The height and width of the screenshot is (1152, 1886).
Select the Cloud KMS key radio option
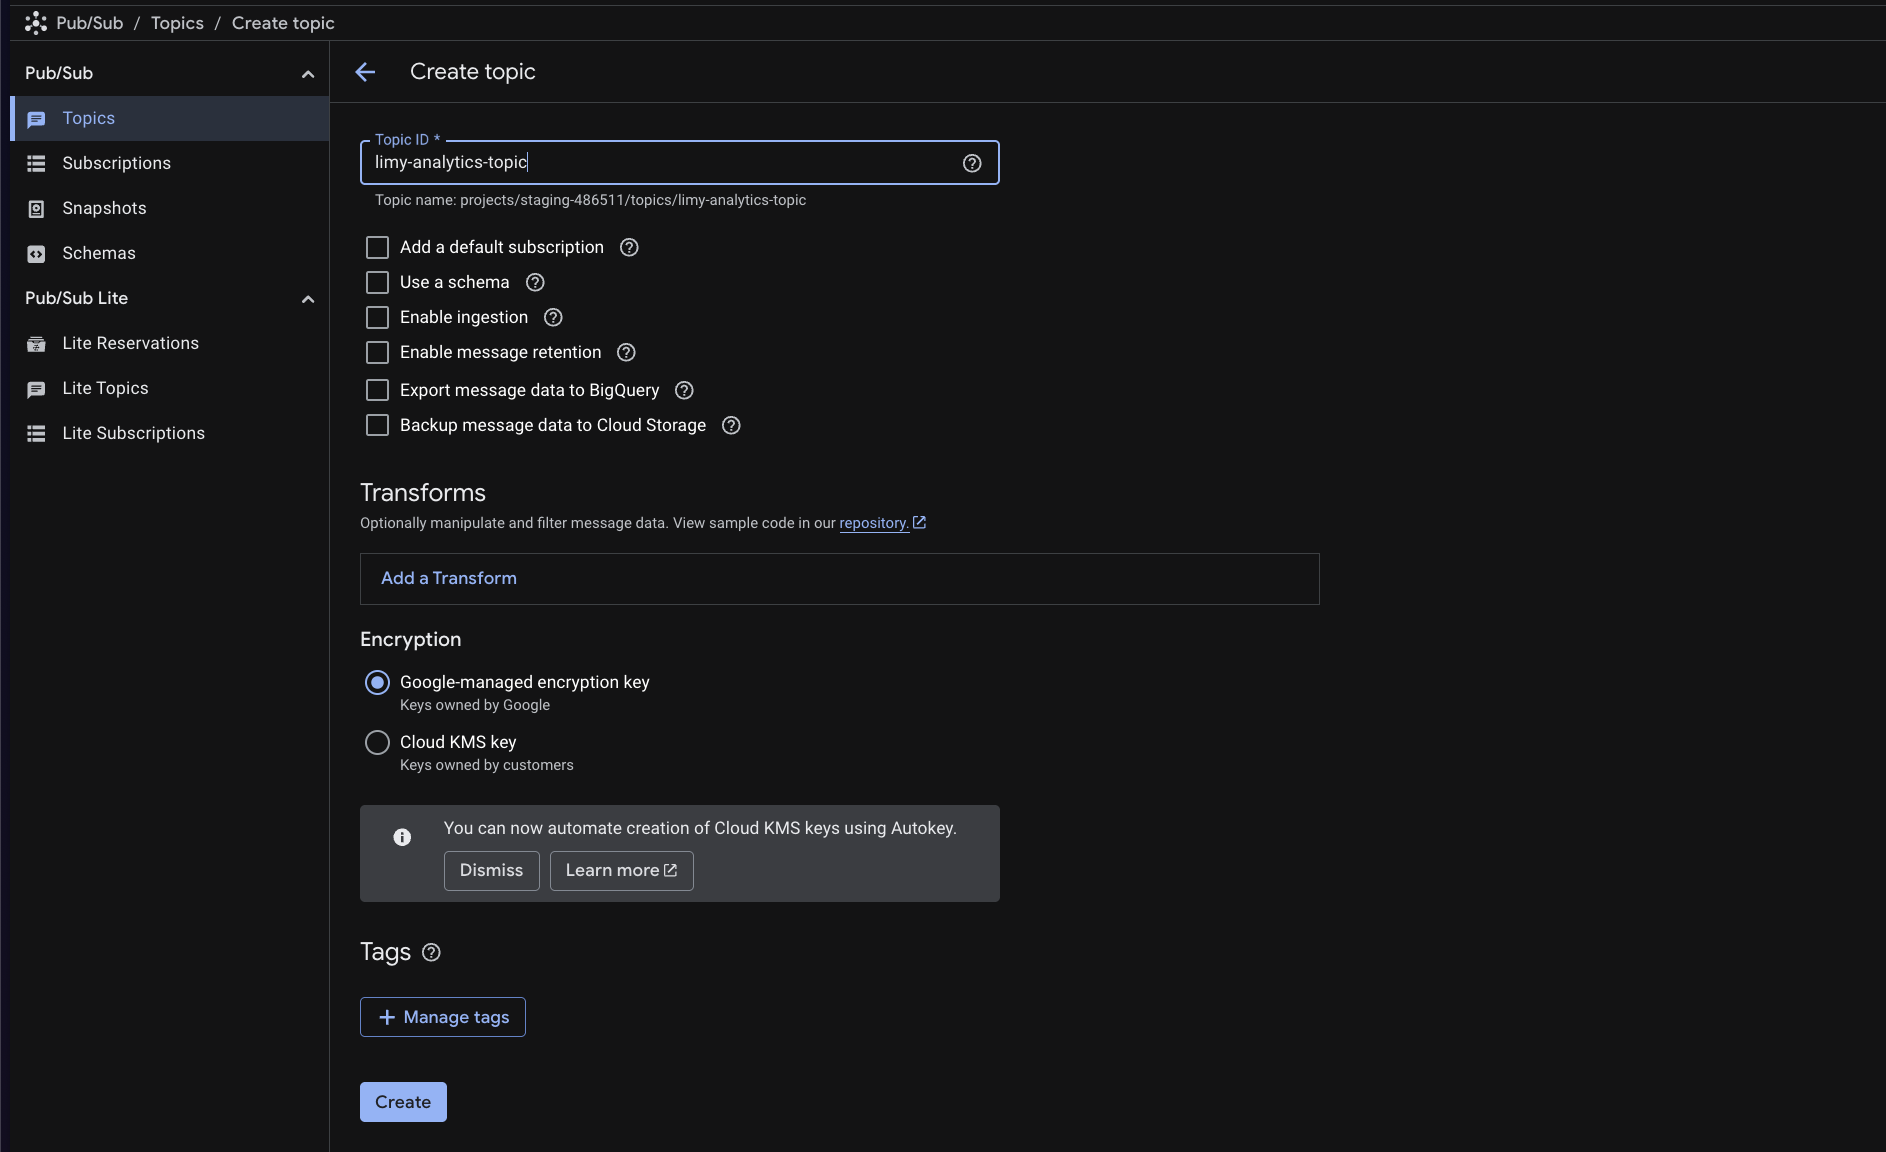click(x=377, y=742)
